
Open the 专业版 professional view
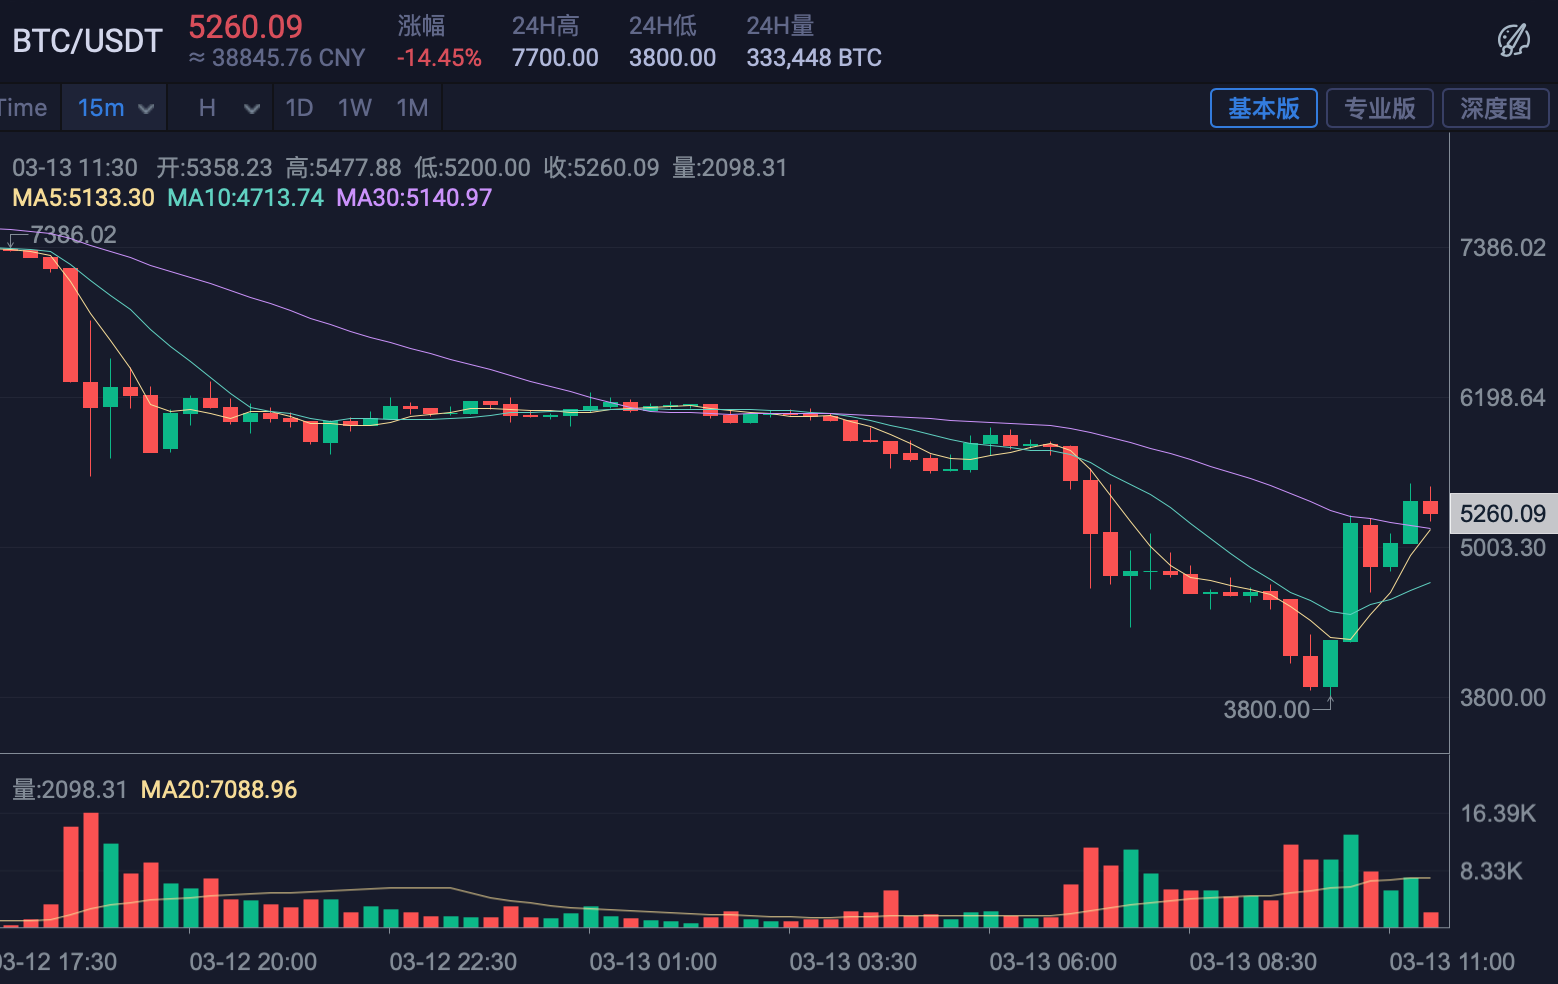tap(1379, 108)
